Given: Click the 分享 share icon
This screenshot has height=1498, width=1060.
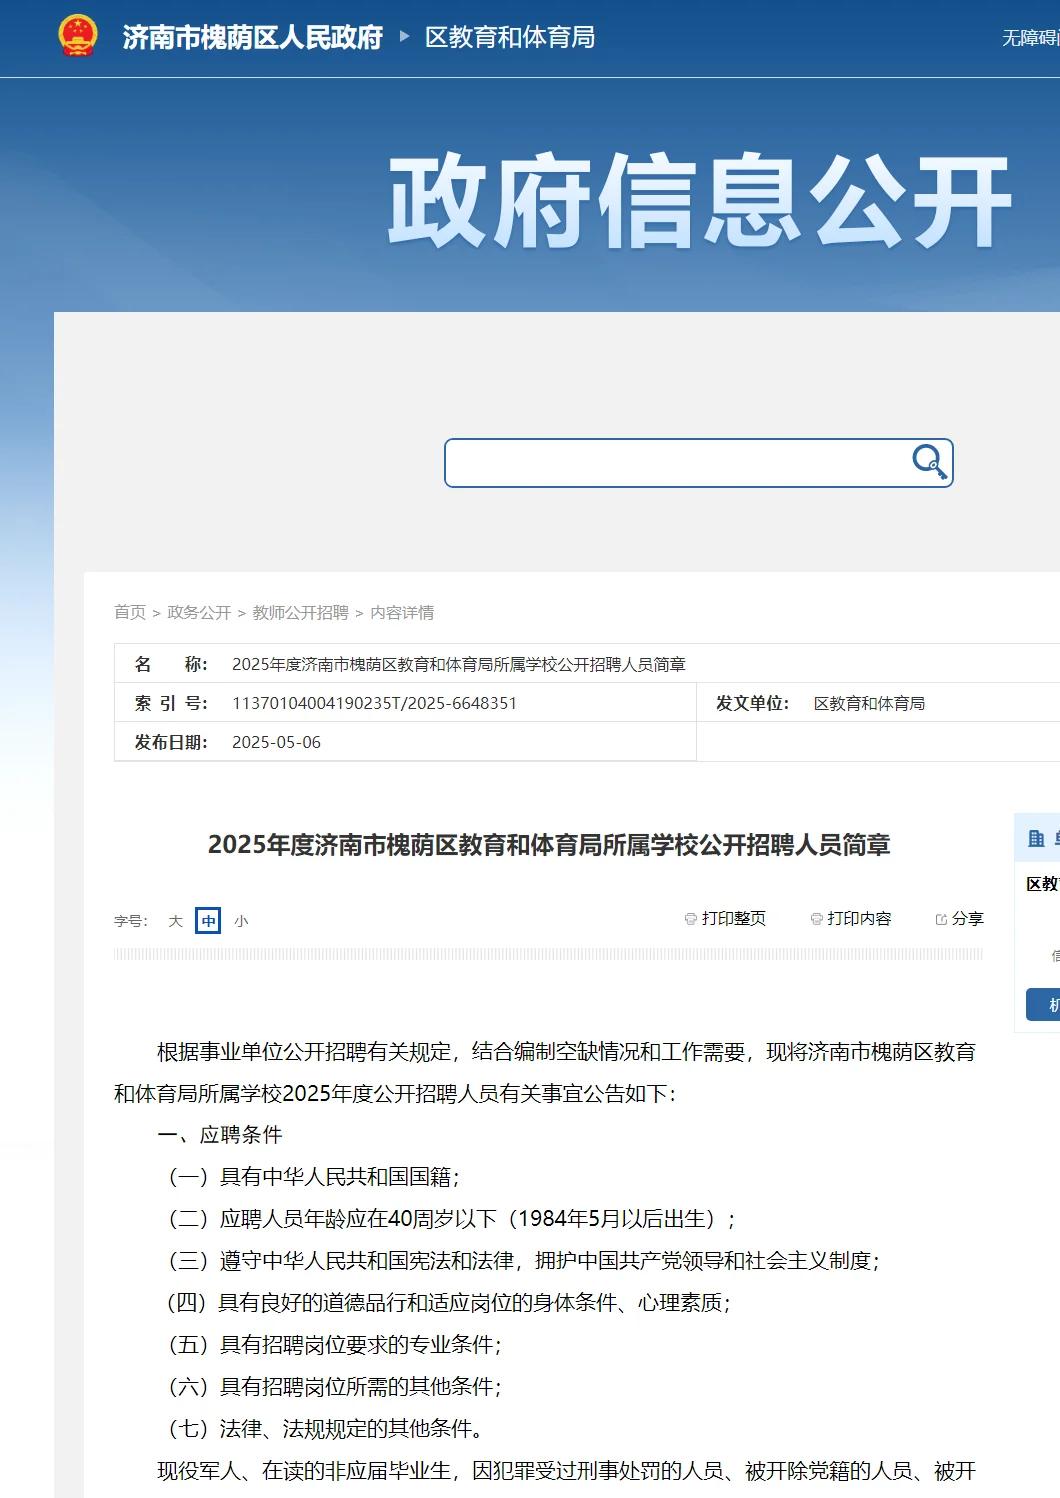Looking at the screenshot, I should (x=941, y=918).
